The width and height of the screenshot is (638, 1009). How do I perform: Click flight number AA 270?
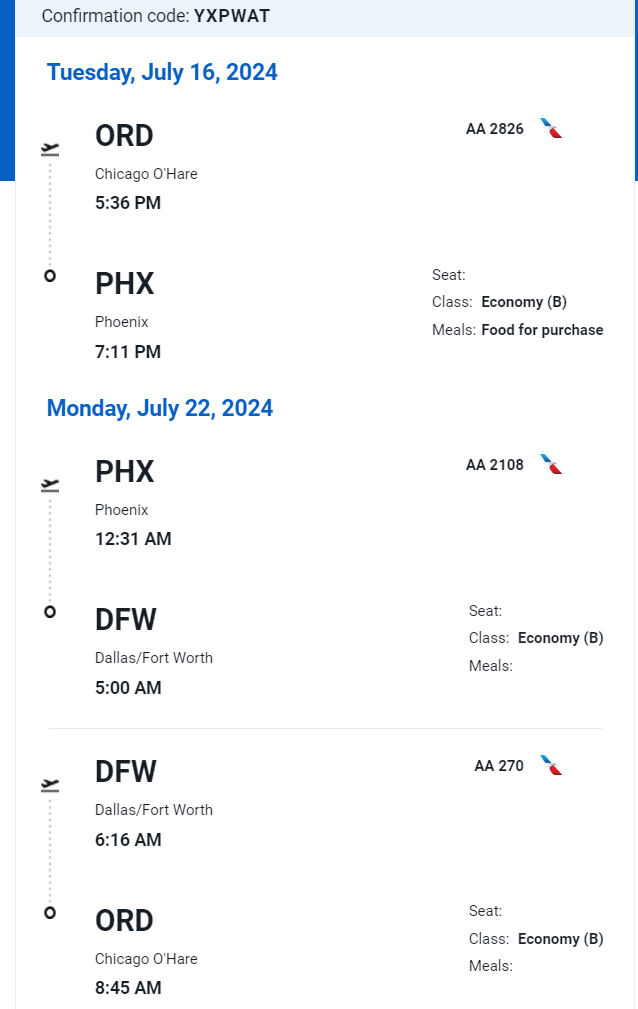point(499,766)
